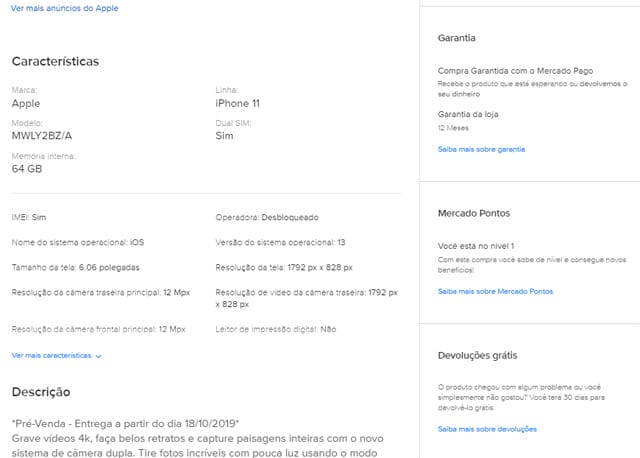Open 'Saiba mais sobre Mercado Pontos' link
Viewport: 640px width, 458px height.
(x=495, y=291)
